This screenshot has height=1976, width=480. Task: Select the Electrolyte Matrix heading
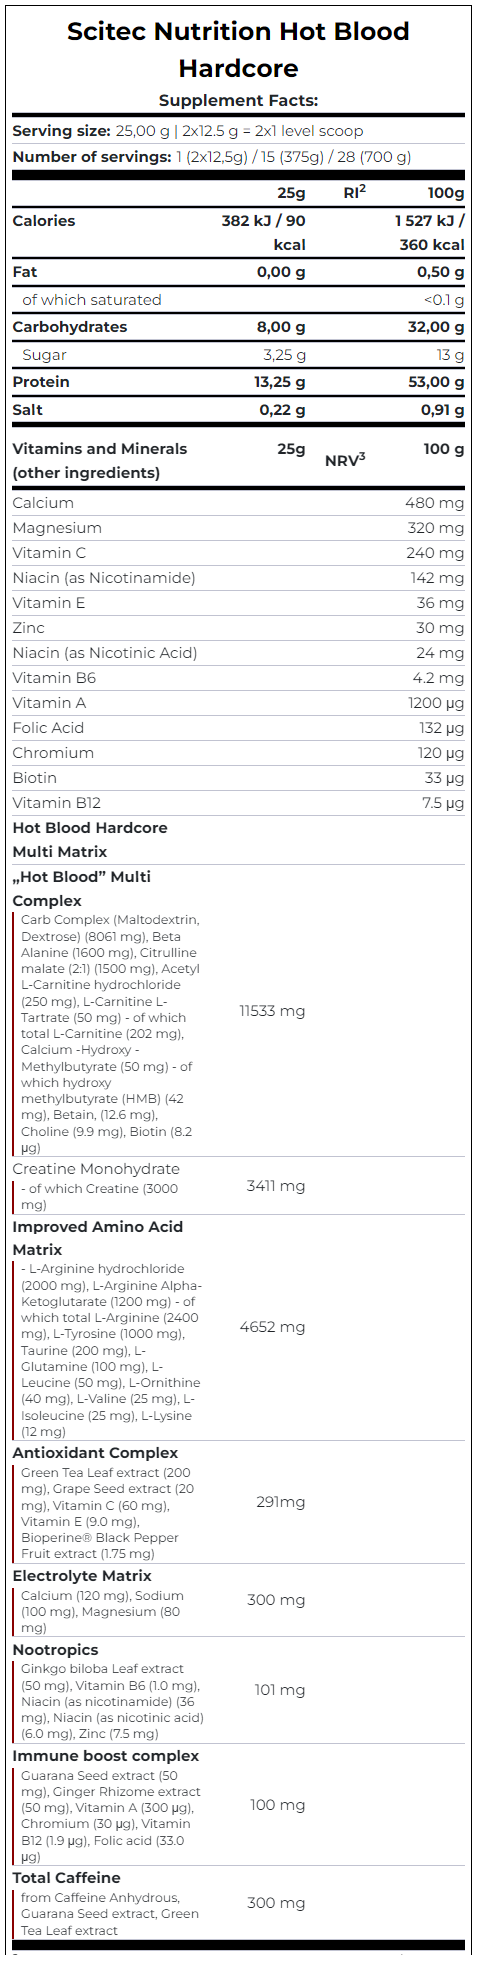click(82, 1576)
